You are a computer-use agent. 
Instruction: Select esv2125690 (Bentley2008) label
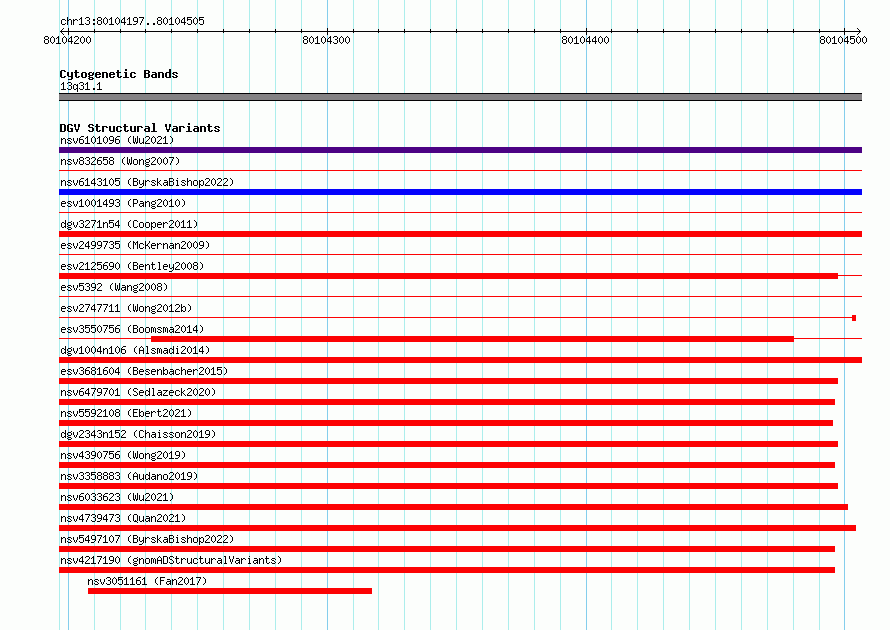click(132, 266)
